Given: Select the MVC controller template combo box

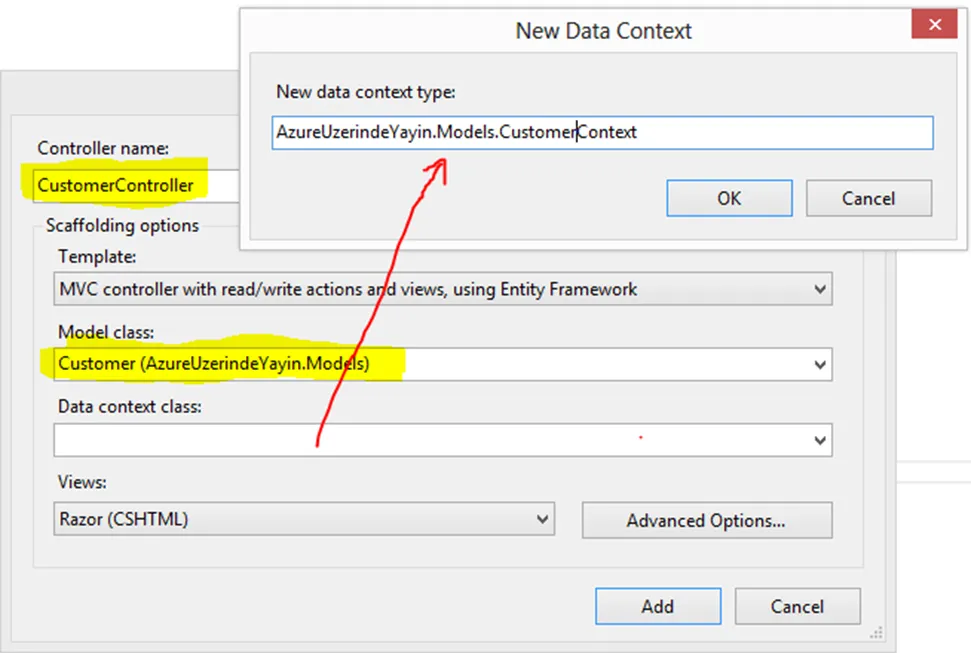Looking at the screenshot, I should pyautogui.click(x=443, y=289).
